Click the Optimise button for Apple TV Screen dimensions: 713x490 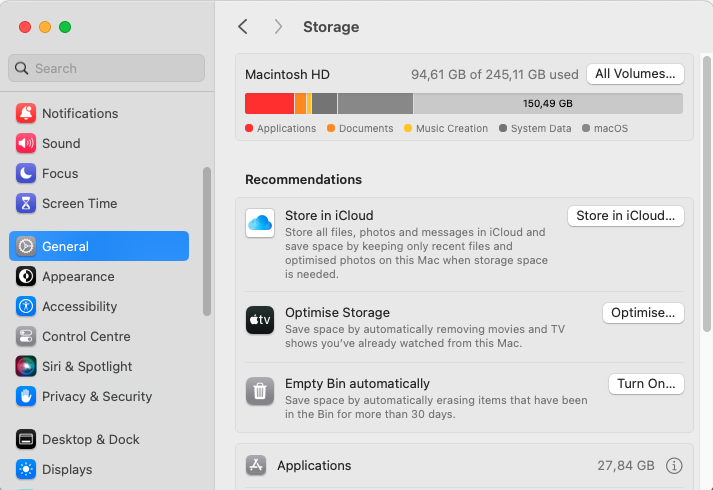pos(643,313)
